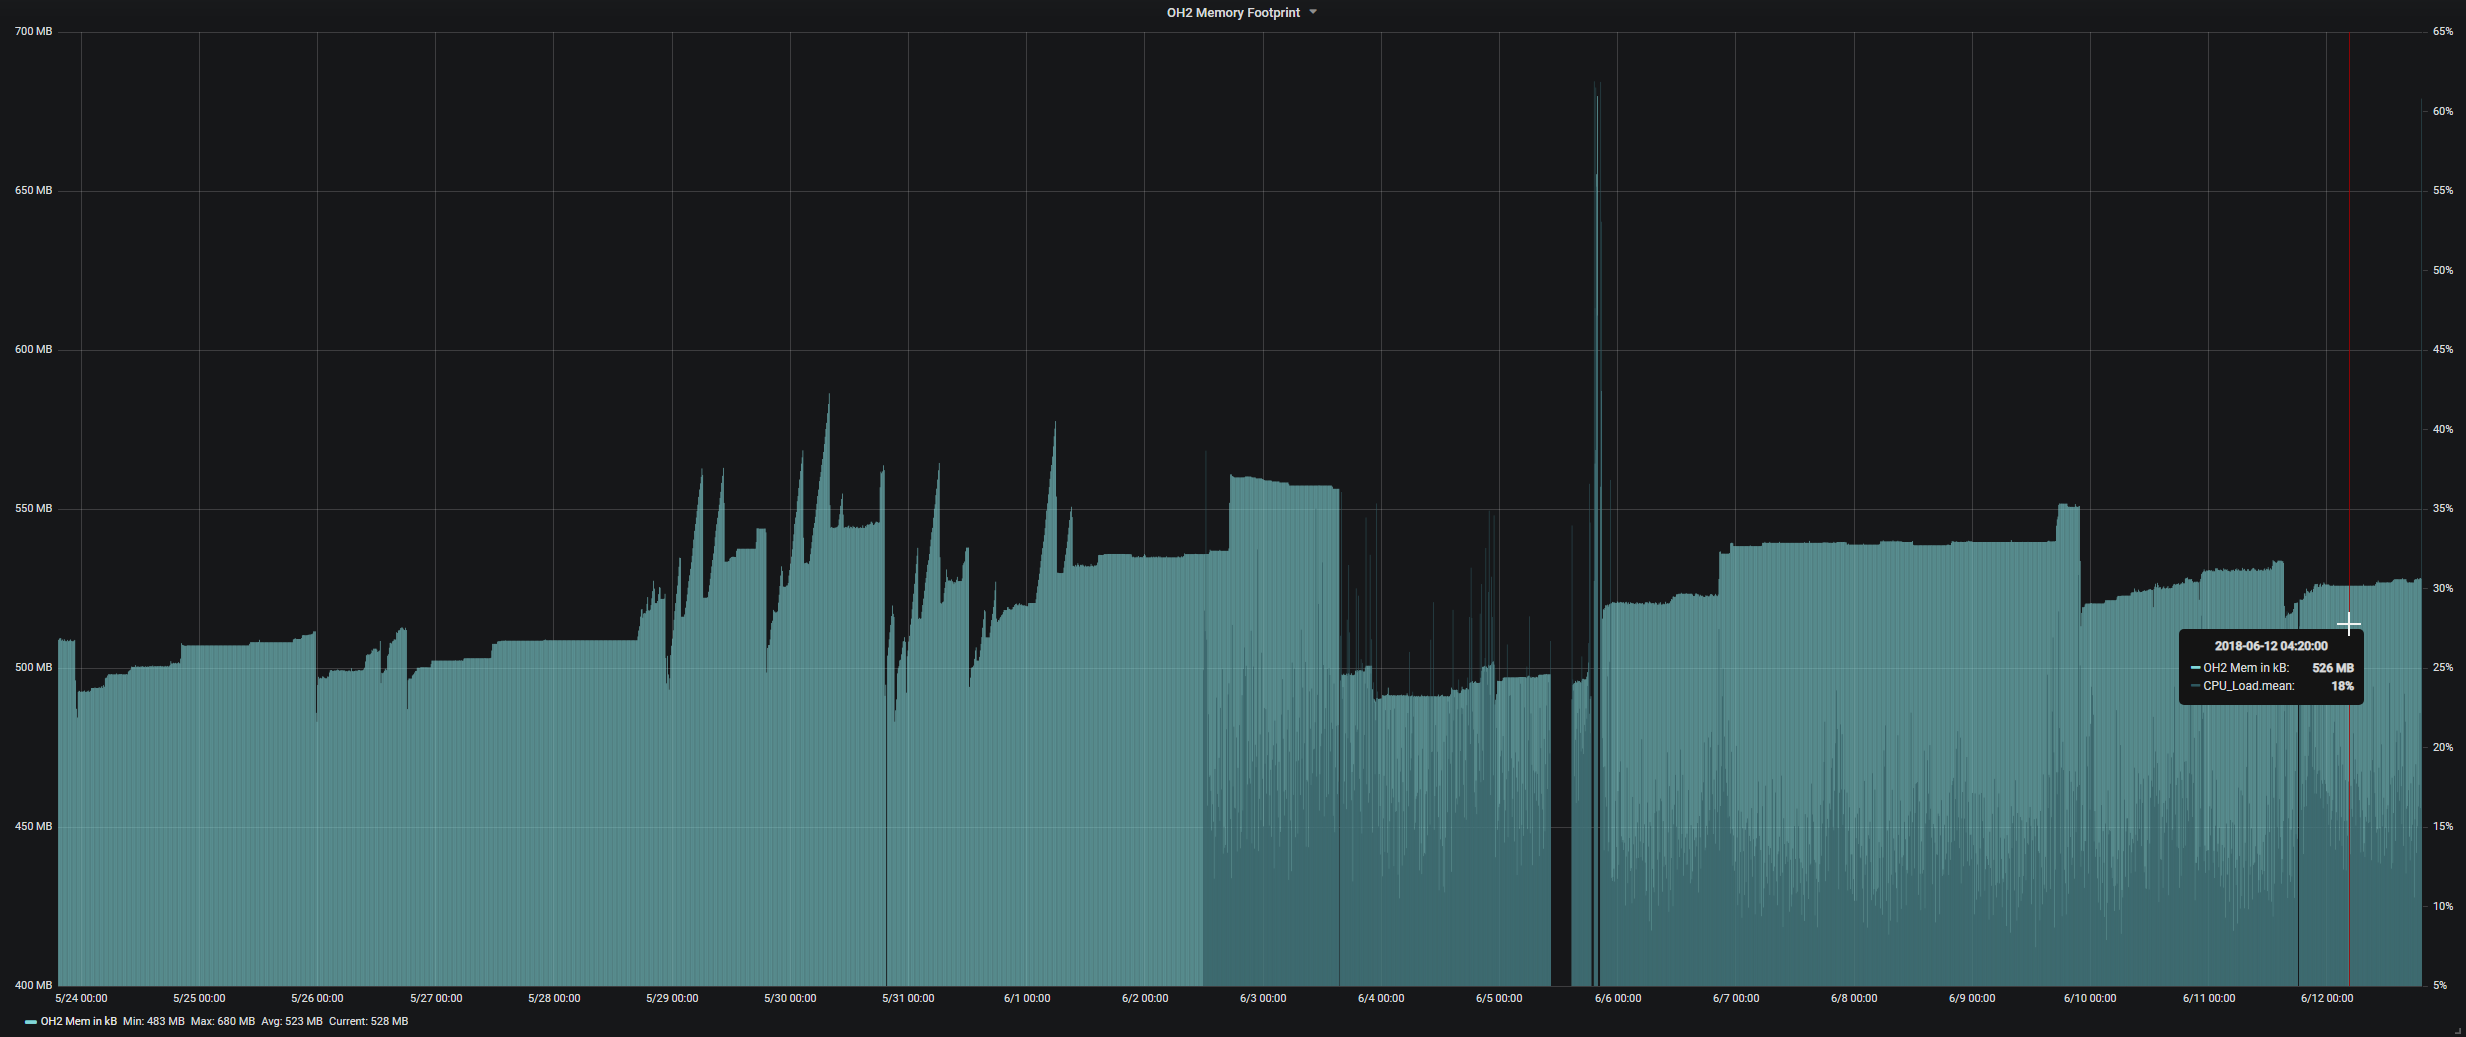This screenshot has height=1037, width=2466.
Task: Click the 18% CPU load tooltip value
Action: click(2342, 686)
